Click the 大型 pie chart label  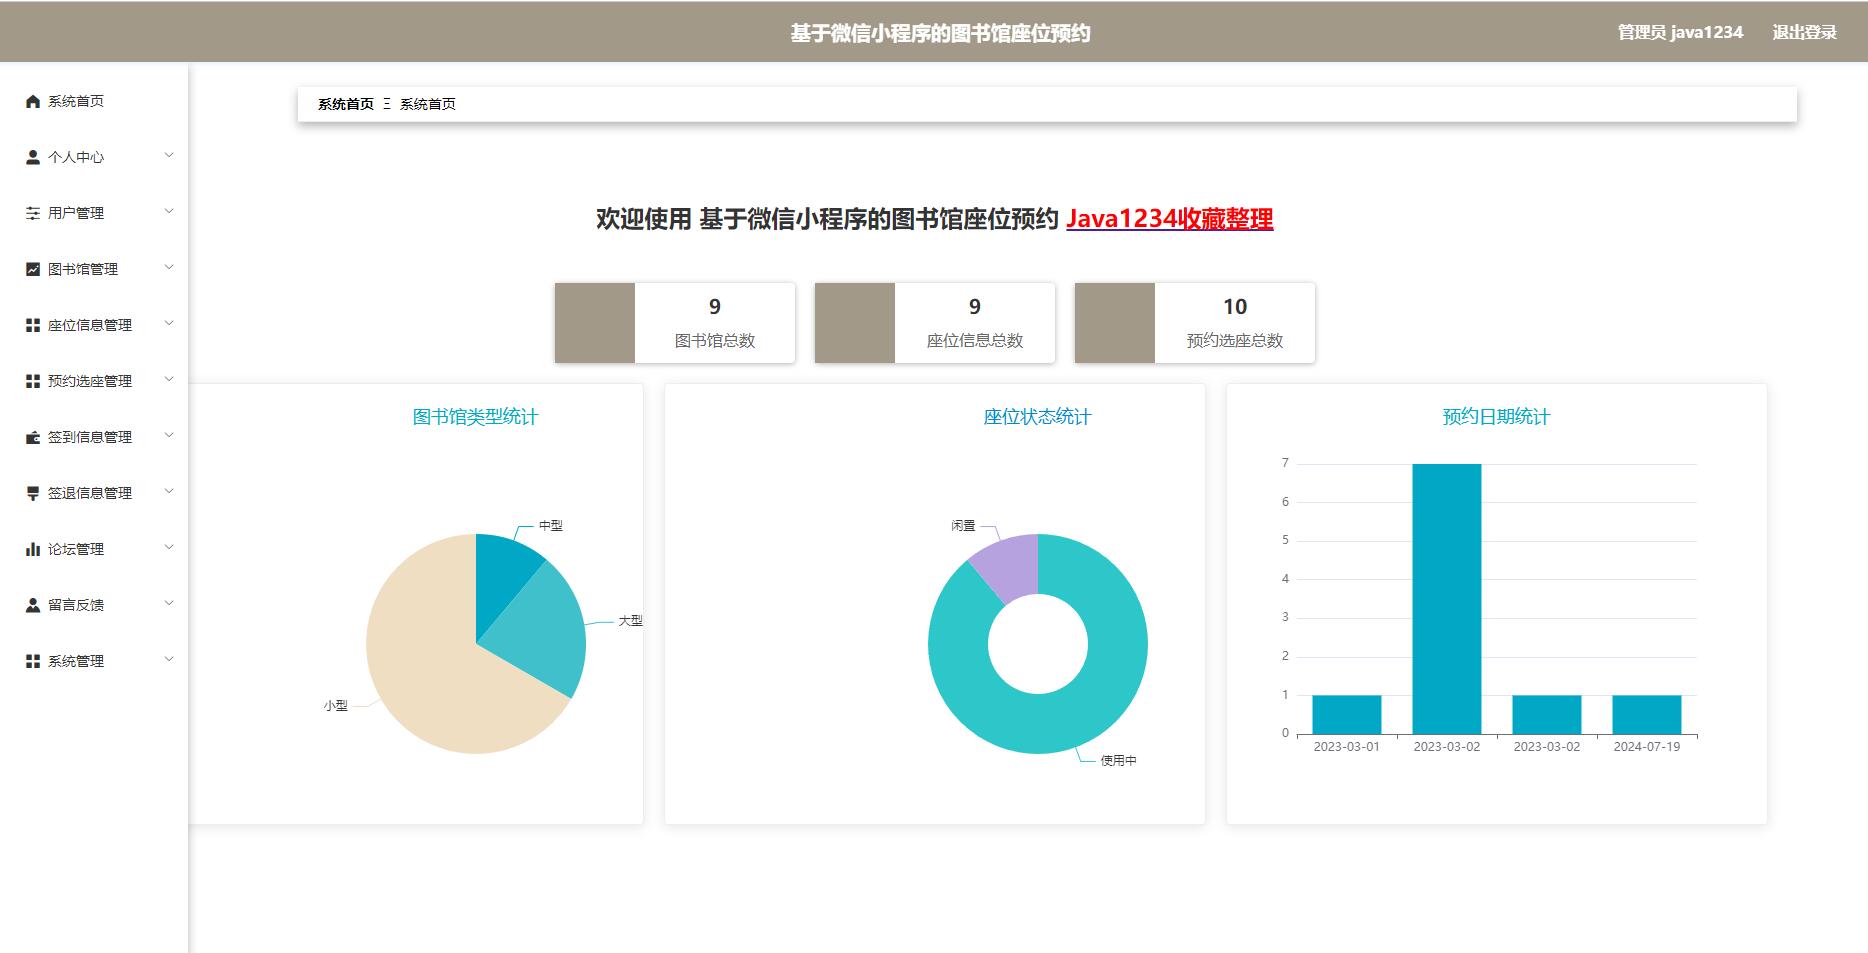point(630,621)
